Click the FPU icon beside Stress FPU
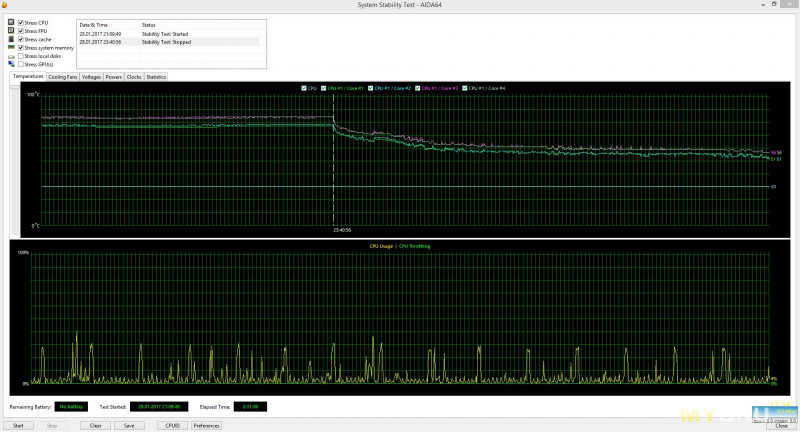Screen dimensions: 800x432 (x=11, y=31)
